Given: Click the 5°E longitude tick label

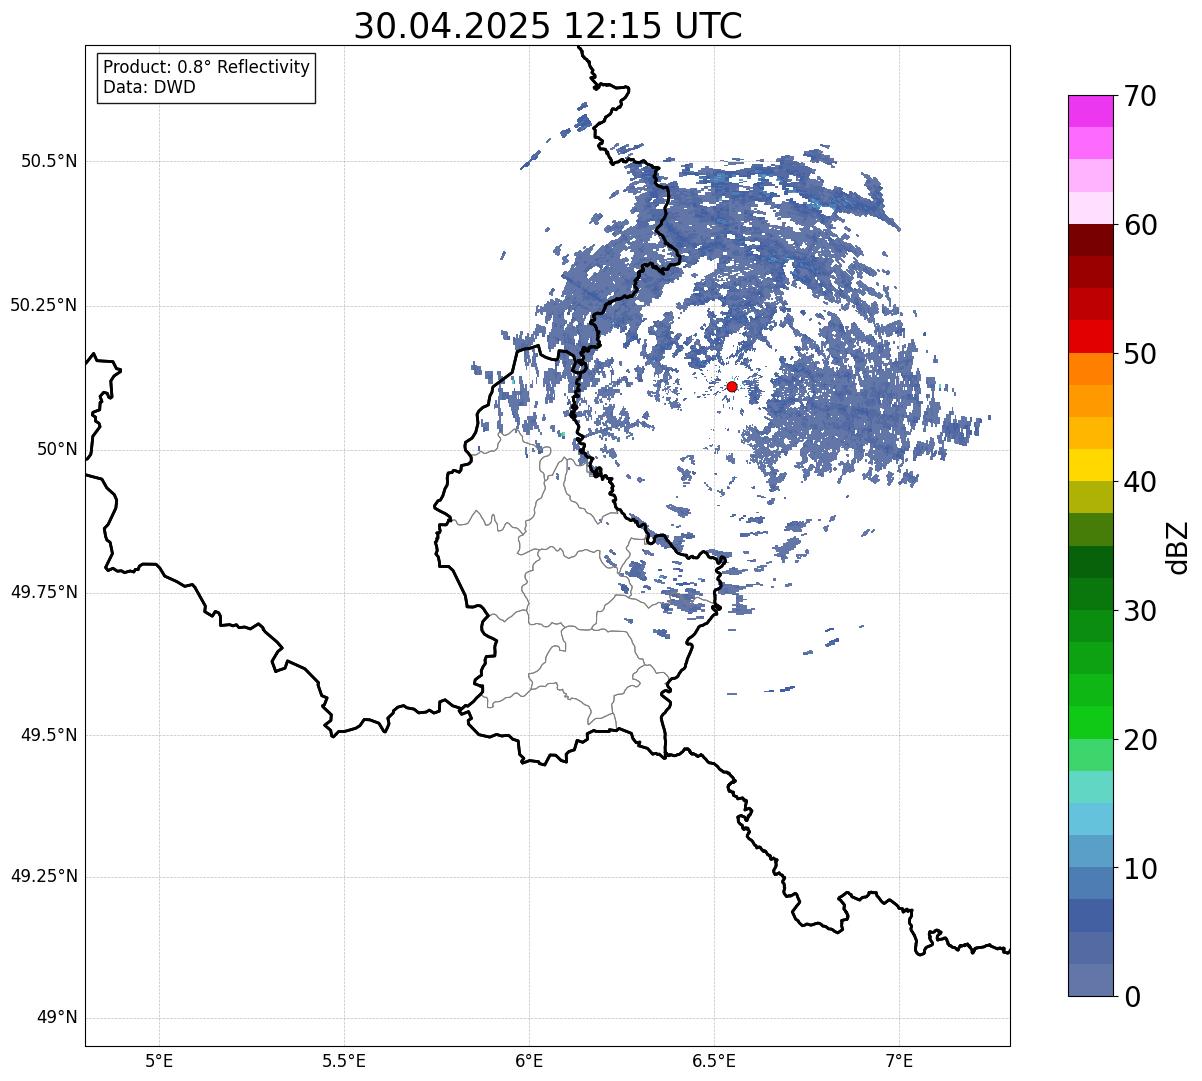Looking at the screenshot, I should (159, 1060).
